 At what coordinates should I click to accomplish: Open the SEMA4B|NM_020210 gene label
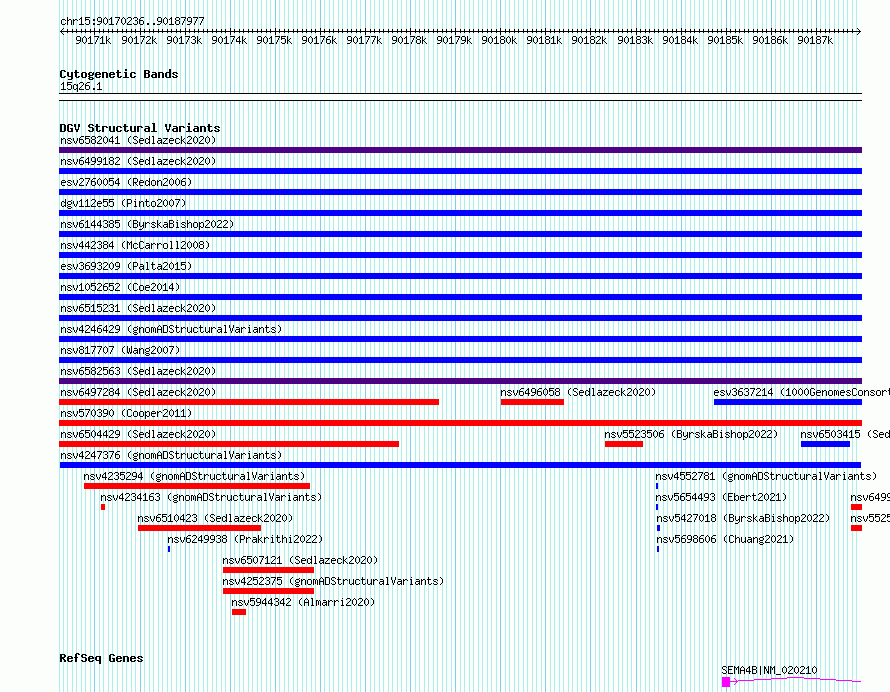(x=769, y=670)
